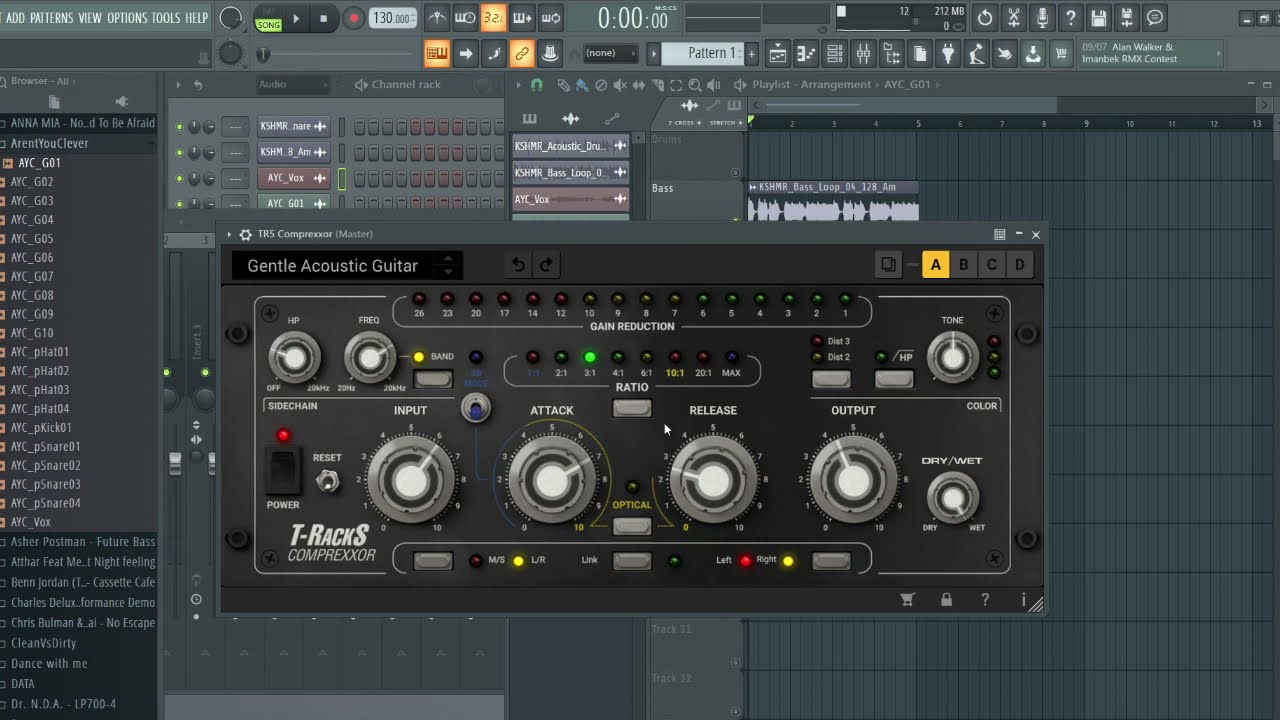
Task: Open the VIEW menu
Action: coord(90,18)
